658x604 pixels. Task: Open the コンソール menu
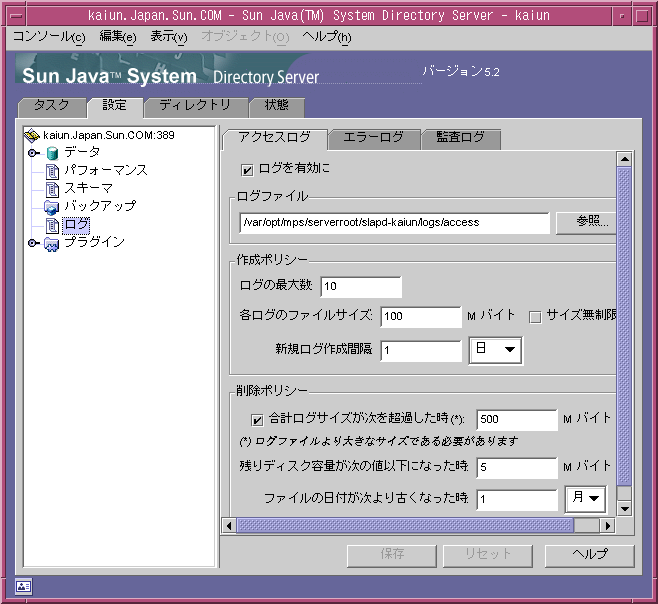49,37
